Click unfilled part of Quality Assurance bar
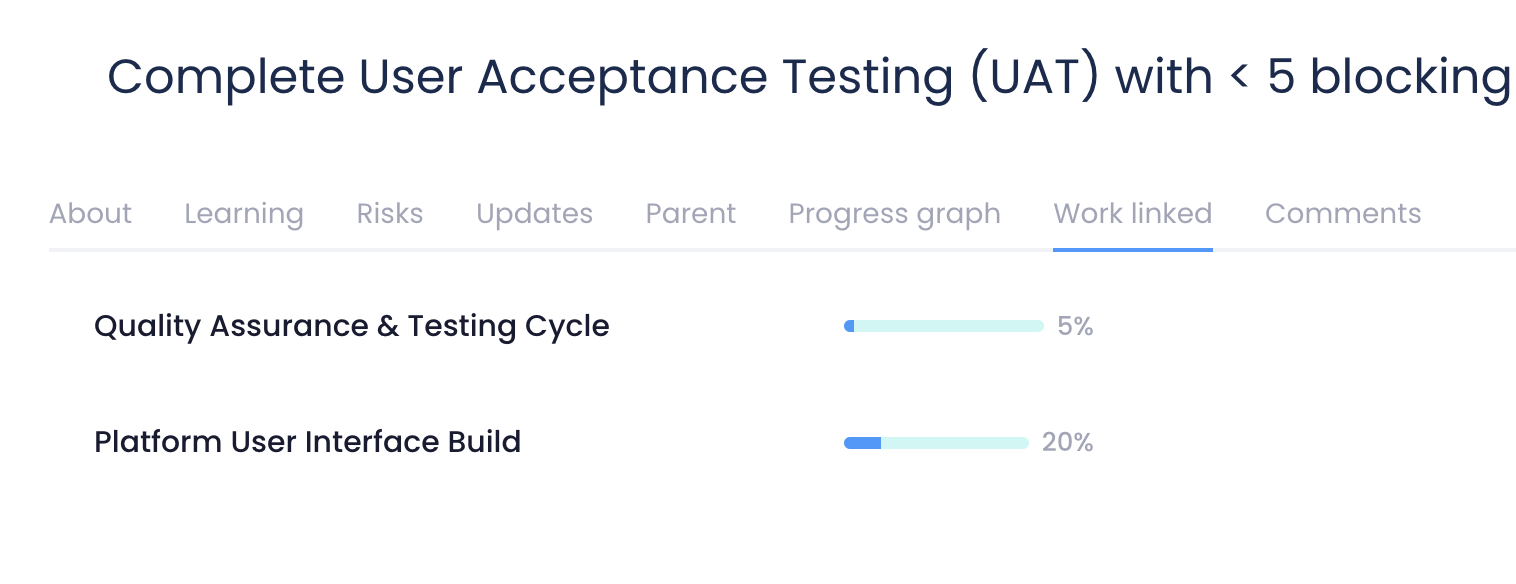 pos(950,326)
